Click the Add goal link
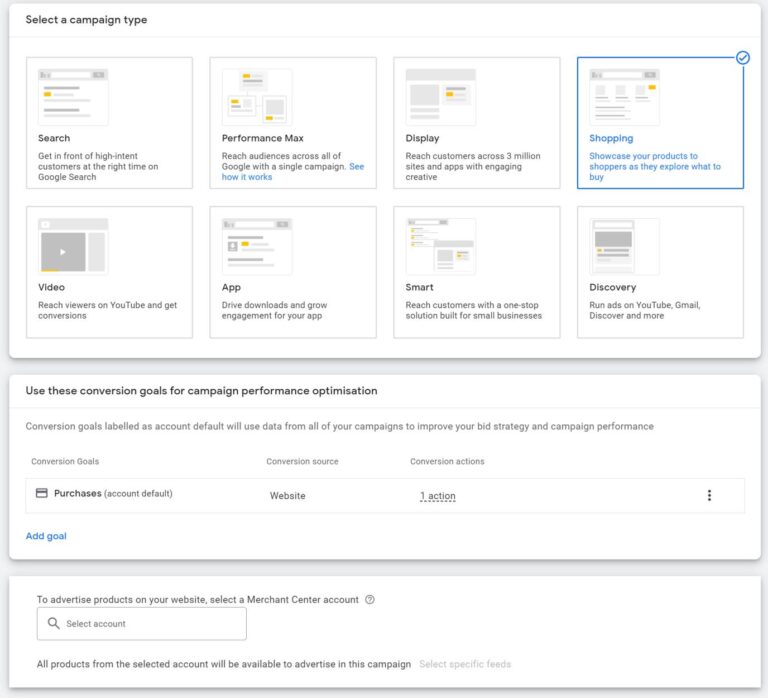The width and height of the screenshot is (768, 698). 46,536
